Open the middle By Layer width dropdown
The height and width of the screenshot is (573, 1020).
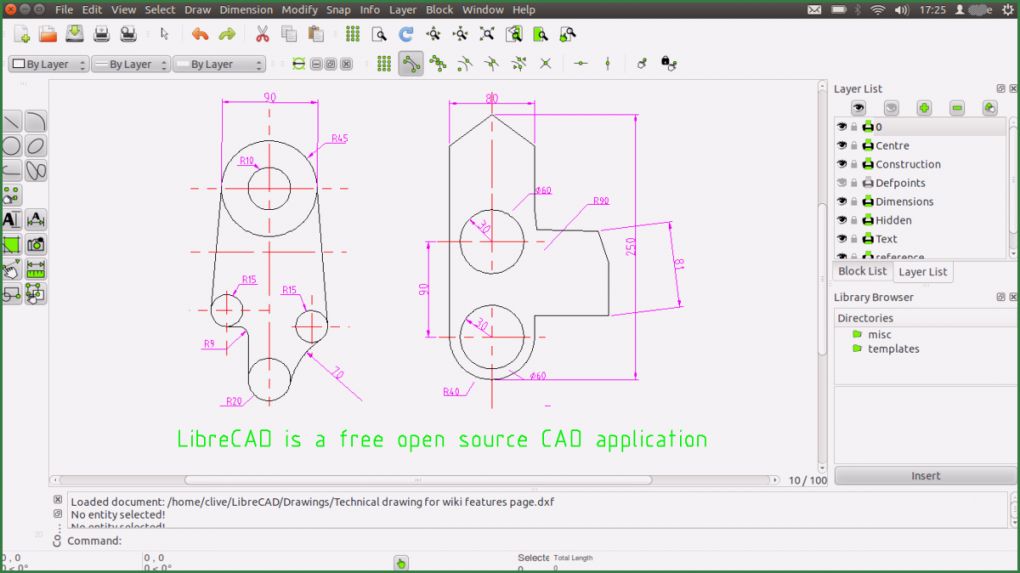click(131, 64)
